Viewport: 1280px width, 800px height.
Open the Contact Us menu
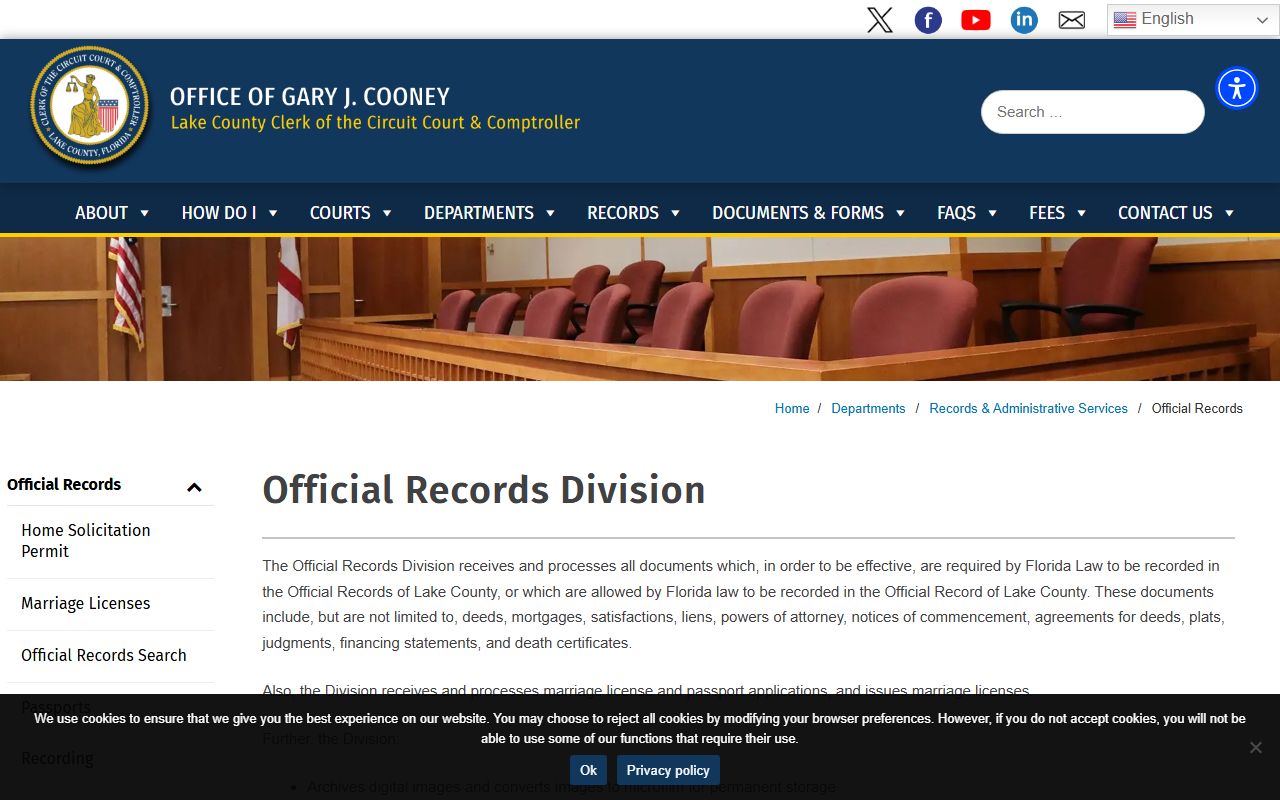point(1177,213)
